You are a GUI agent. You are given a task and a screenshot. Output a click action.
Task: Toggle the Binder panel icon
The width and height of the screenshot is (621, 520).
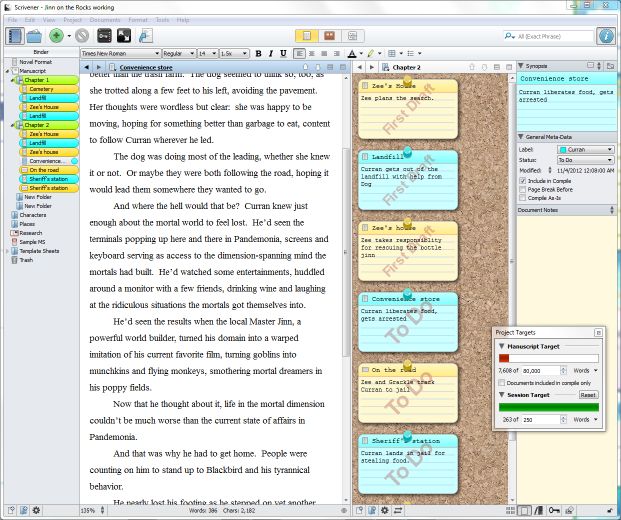coord(15,36)
